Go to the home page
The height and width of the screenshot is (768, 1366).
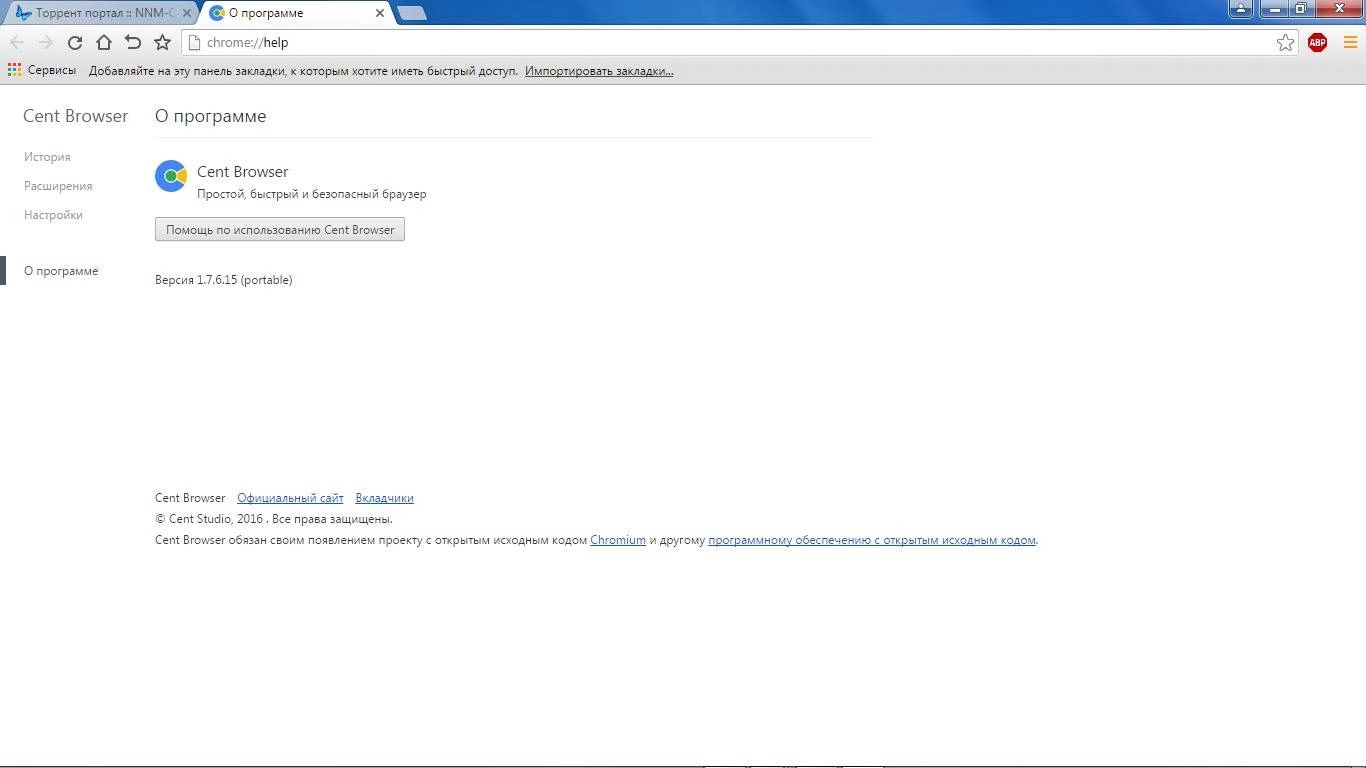(x=103, y=42)
